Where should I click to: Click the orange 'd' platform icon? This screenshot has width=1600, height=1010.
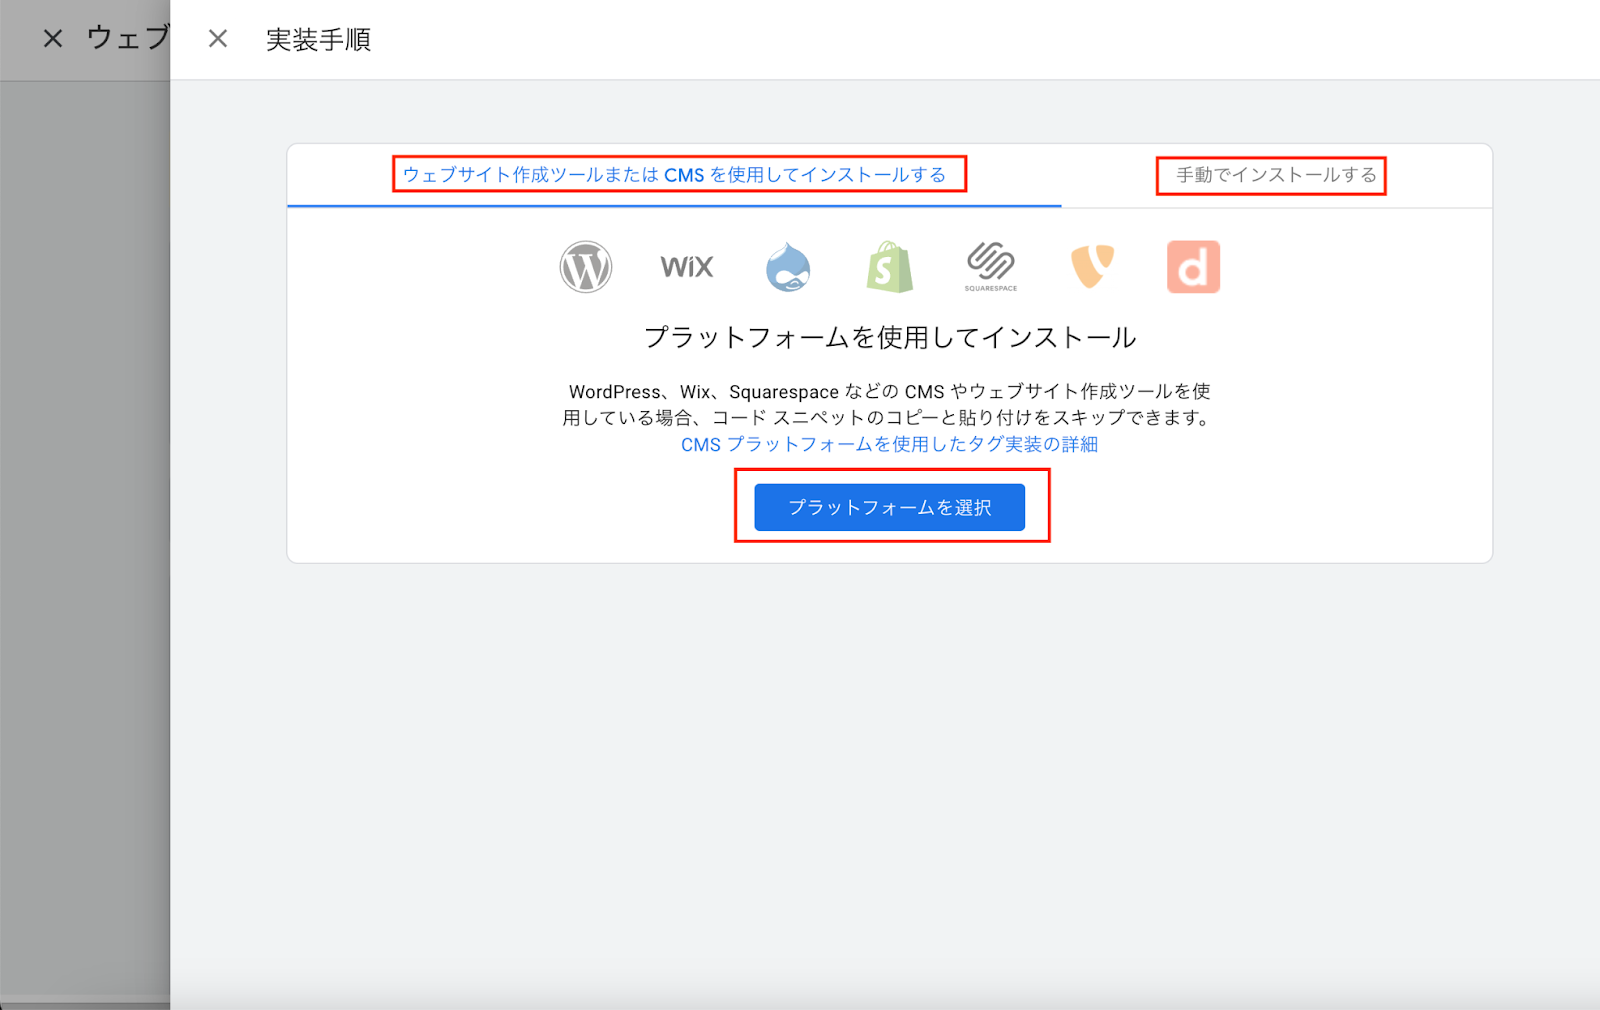[1193, 267]
